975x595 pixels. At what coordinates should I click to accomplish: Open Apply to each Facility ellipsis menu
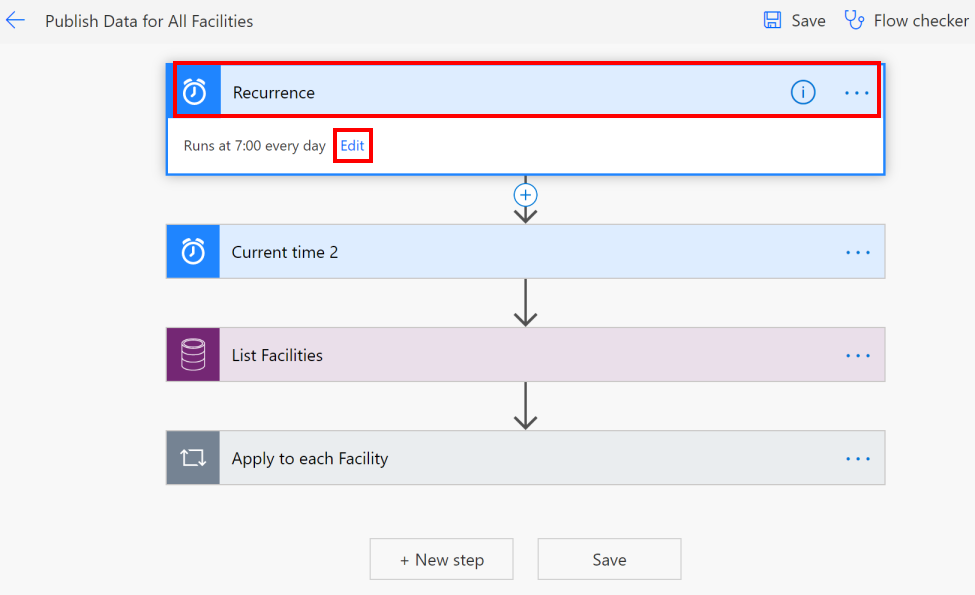point(857,459)
